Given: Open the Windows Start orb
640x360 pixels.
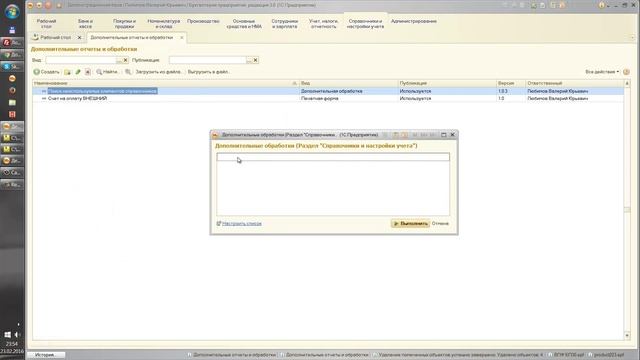Looking at the screenshot, I should [12, 11].
